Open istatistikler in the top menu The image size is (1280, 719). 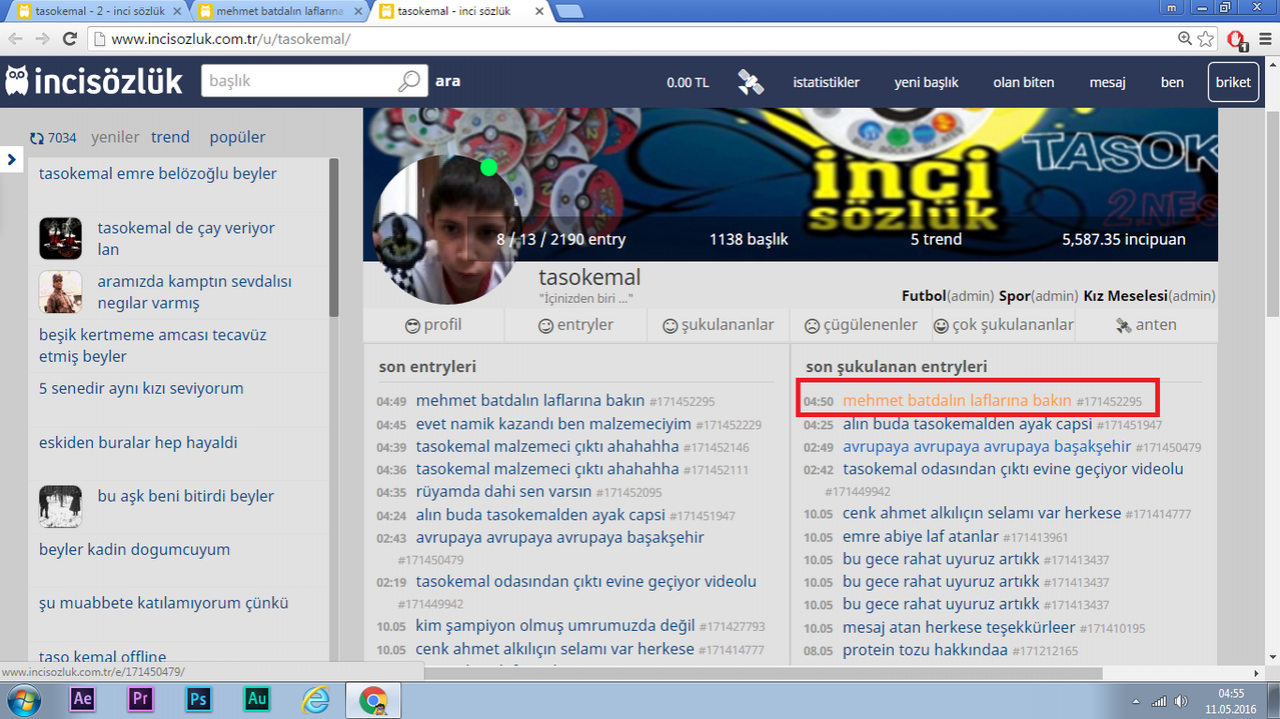pyautogui.click(x=826, y=82)
